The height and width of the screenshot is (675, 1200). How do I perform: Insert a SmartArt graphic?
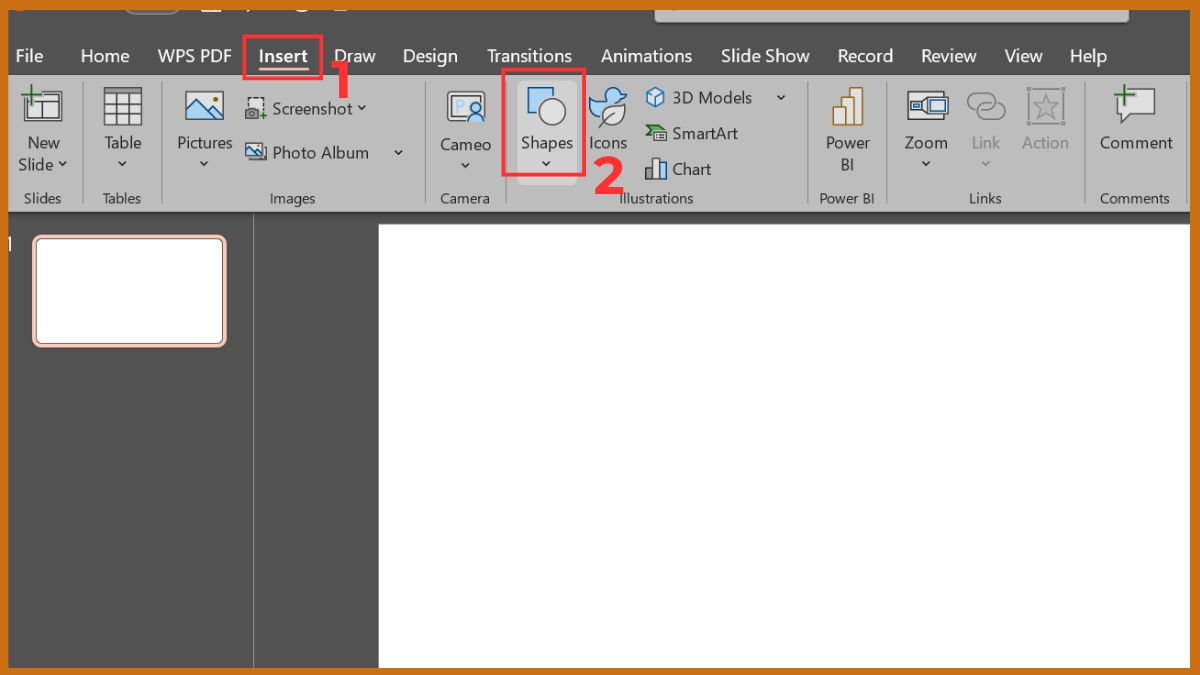coord(693,133)
